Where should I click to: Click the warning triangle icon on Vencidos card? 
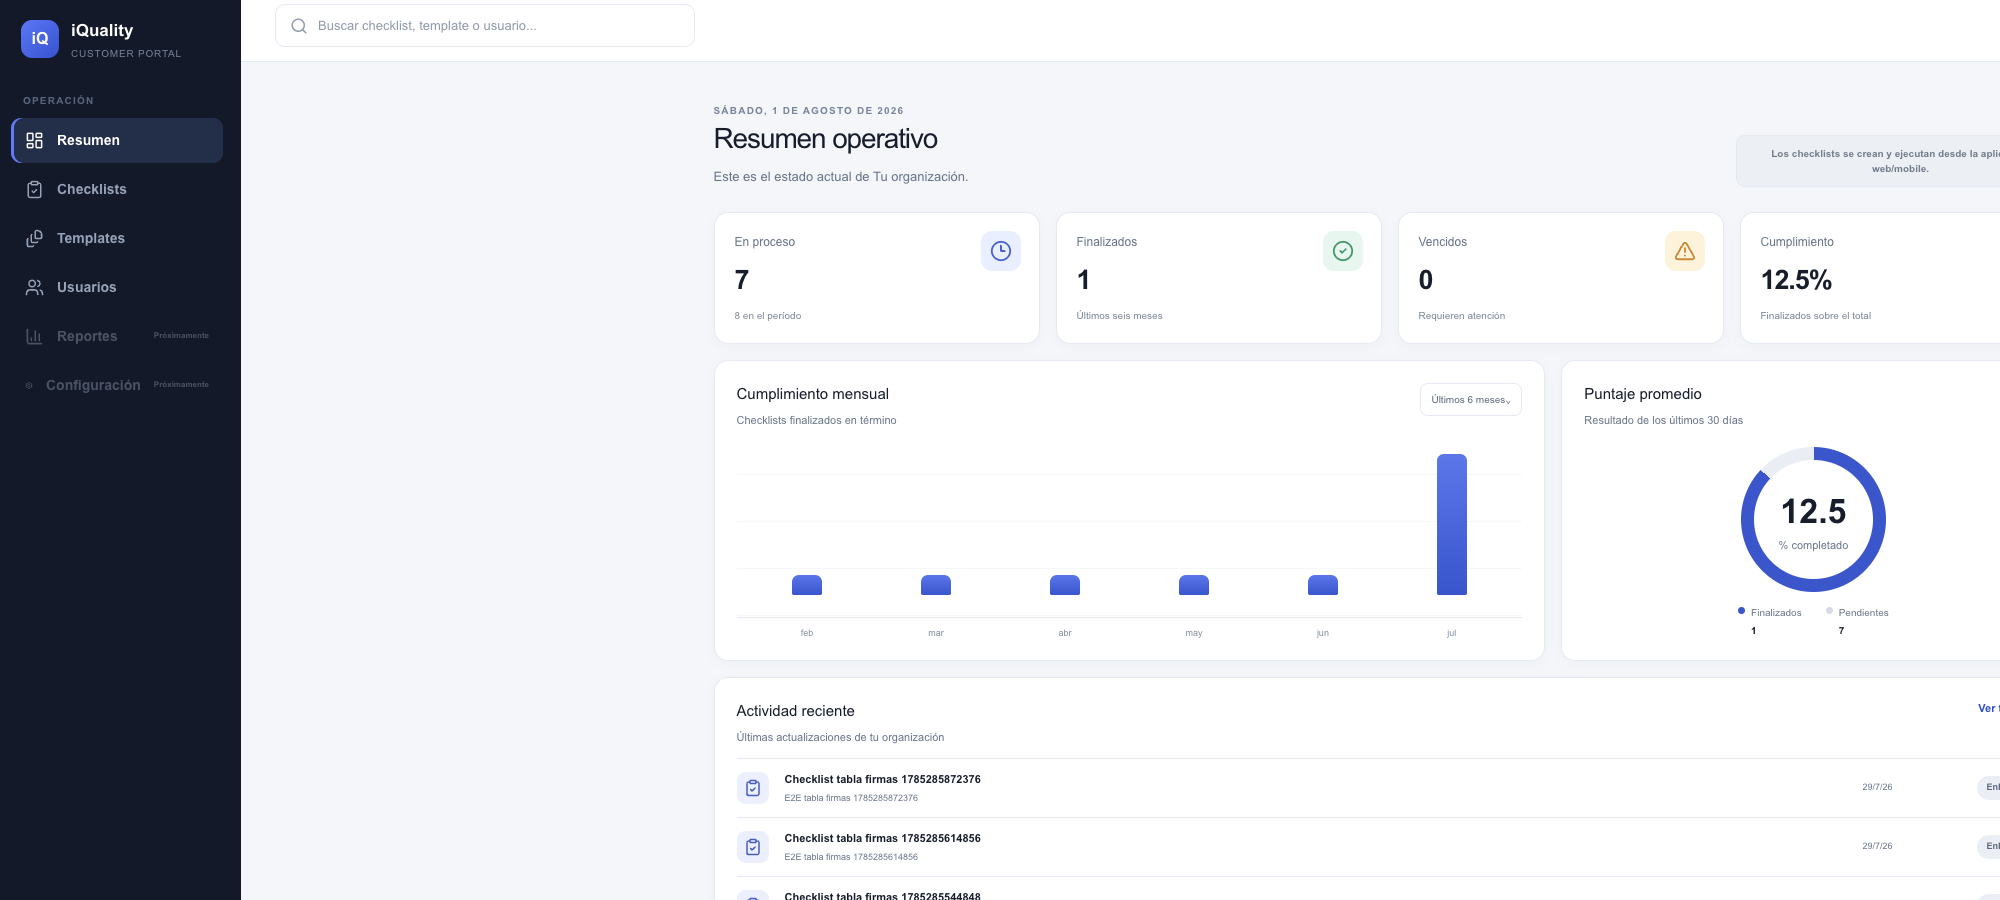click(1685, 251)
